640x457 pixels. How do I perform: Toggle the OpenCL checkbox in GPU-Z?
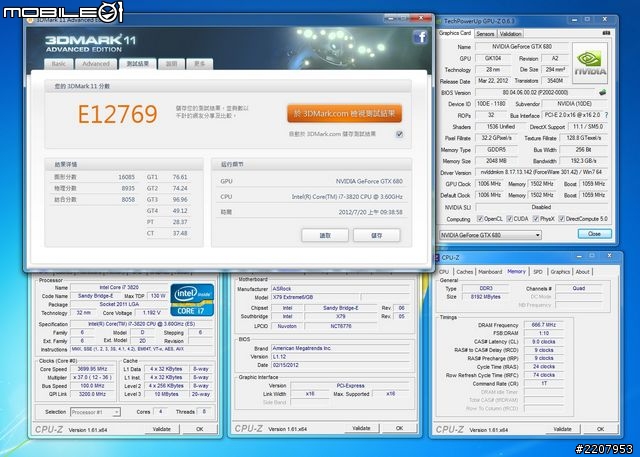point(480,219)
